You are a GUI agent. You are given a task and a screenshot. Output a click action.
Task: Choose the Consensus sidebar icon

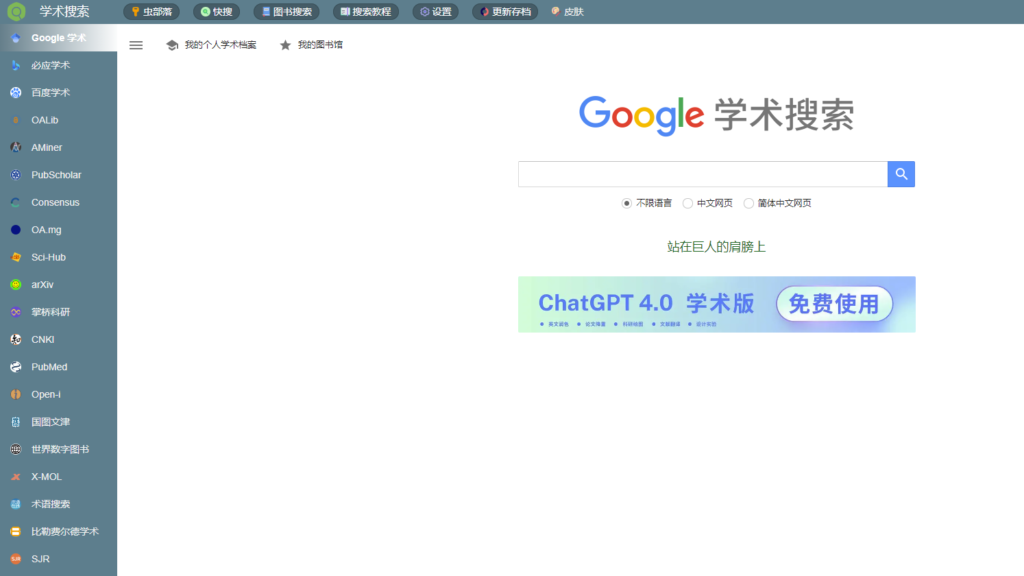(x=16, y=202)
